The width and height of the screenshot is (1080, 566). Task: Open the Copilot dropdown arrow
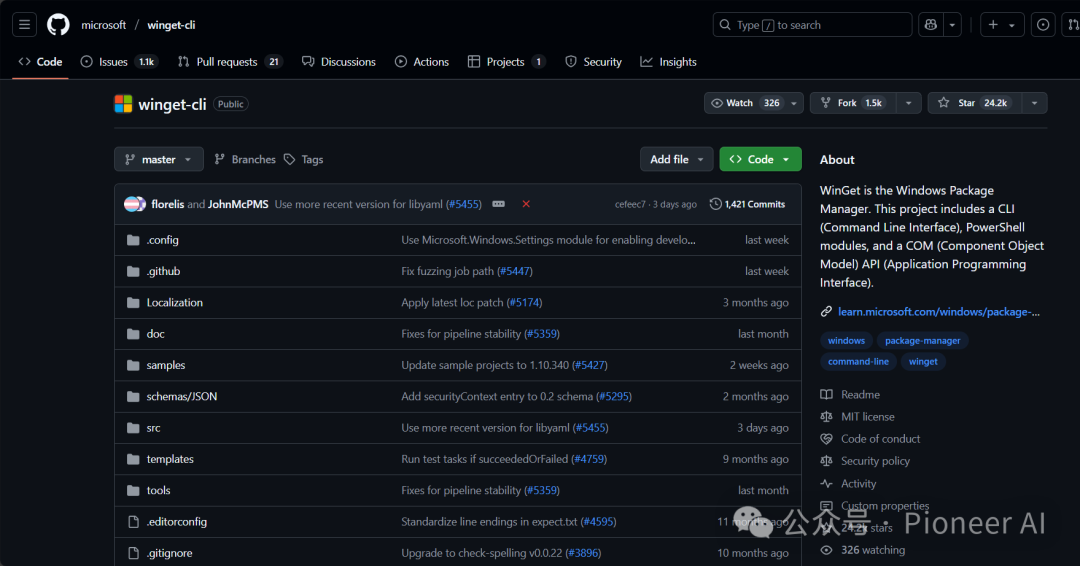tap(952, 25)
